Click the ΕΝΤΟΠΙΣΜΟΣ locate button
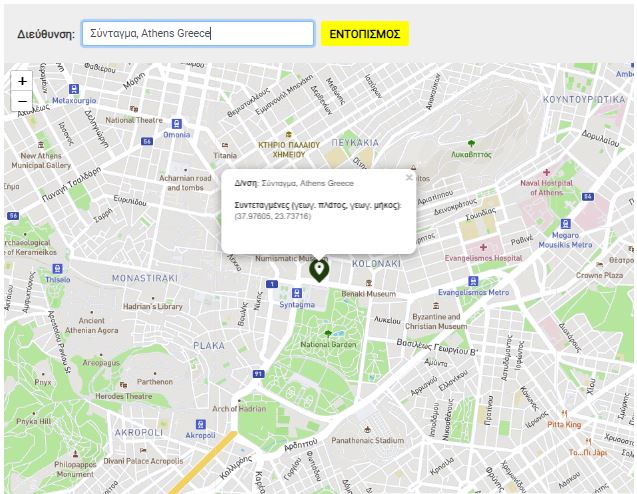This screenshot has height=494, width=637. (365, 34)
